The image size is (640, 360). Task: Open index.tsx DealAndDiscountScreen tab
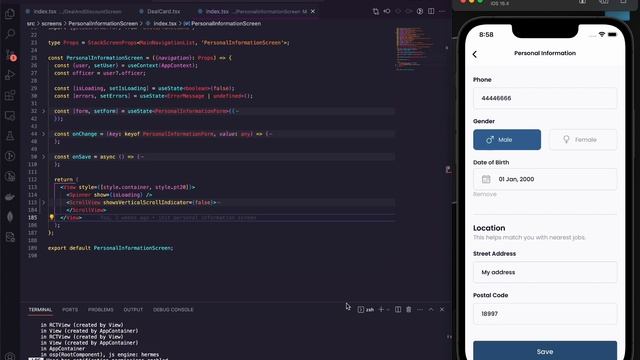click(77, 11)
